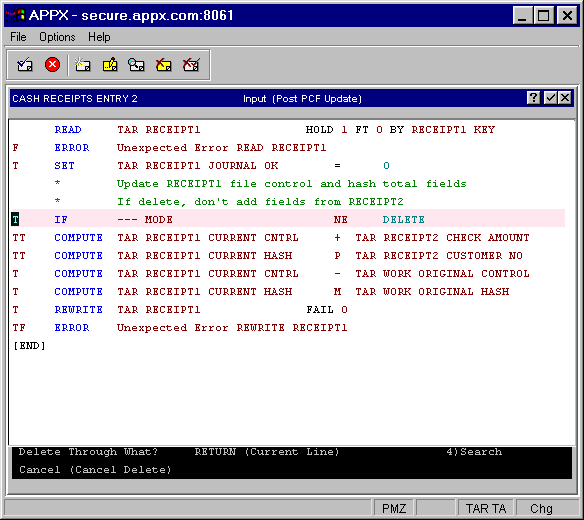This screenshot has height=520, width=584.
Task: Click the APPX application icon in title bar
Action: (15, 15)
